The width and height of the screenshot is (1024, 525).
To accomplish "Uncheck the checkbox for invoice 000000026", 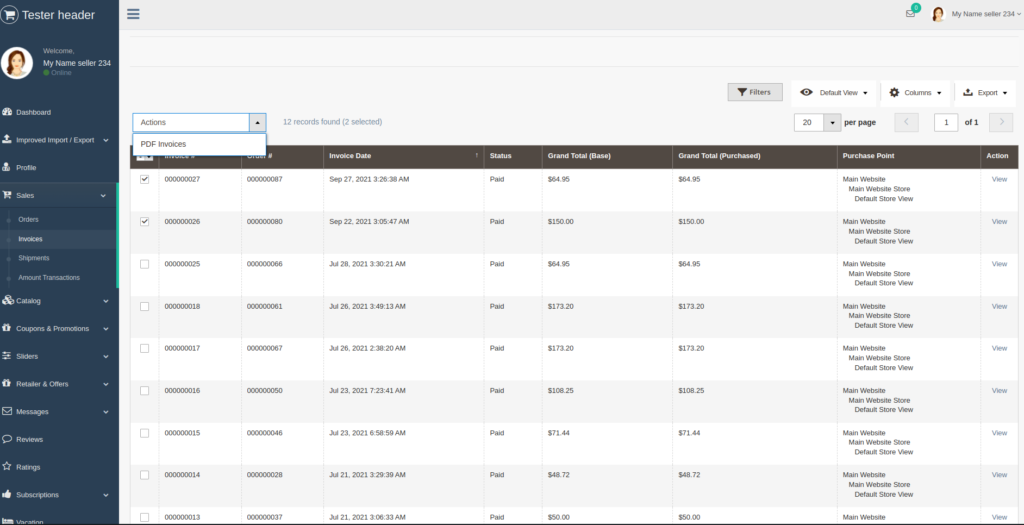I will pos(145,221).
